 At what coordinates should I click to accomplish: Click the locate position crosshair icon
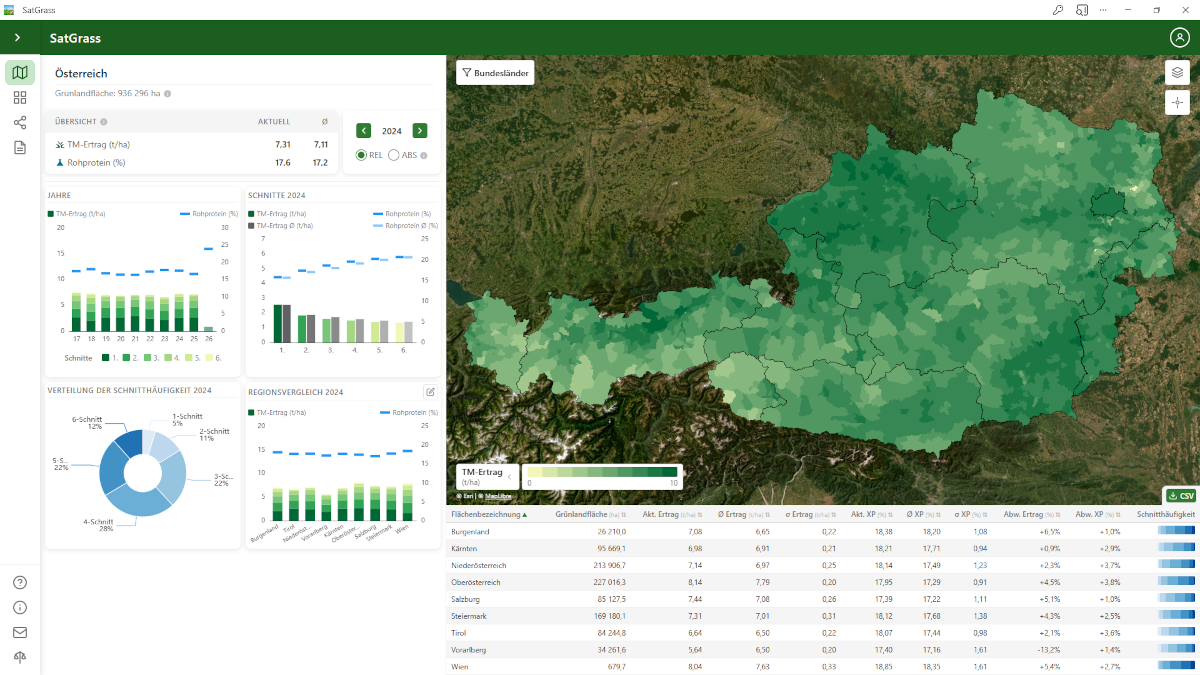(1177, 102)
